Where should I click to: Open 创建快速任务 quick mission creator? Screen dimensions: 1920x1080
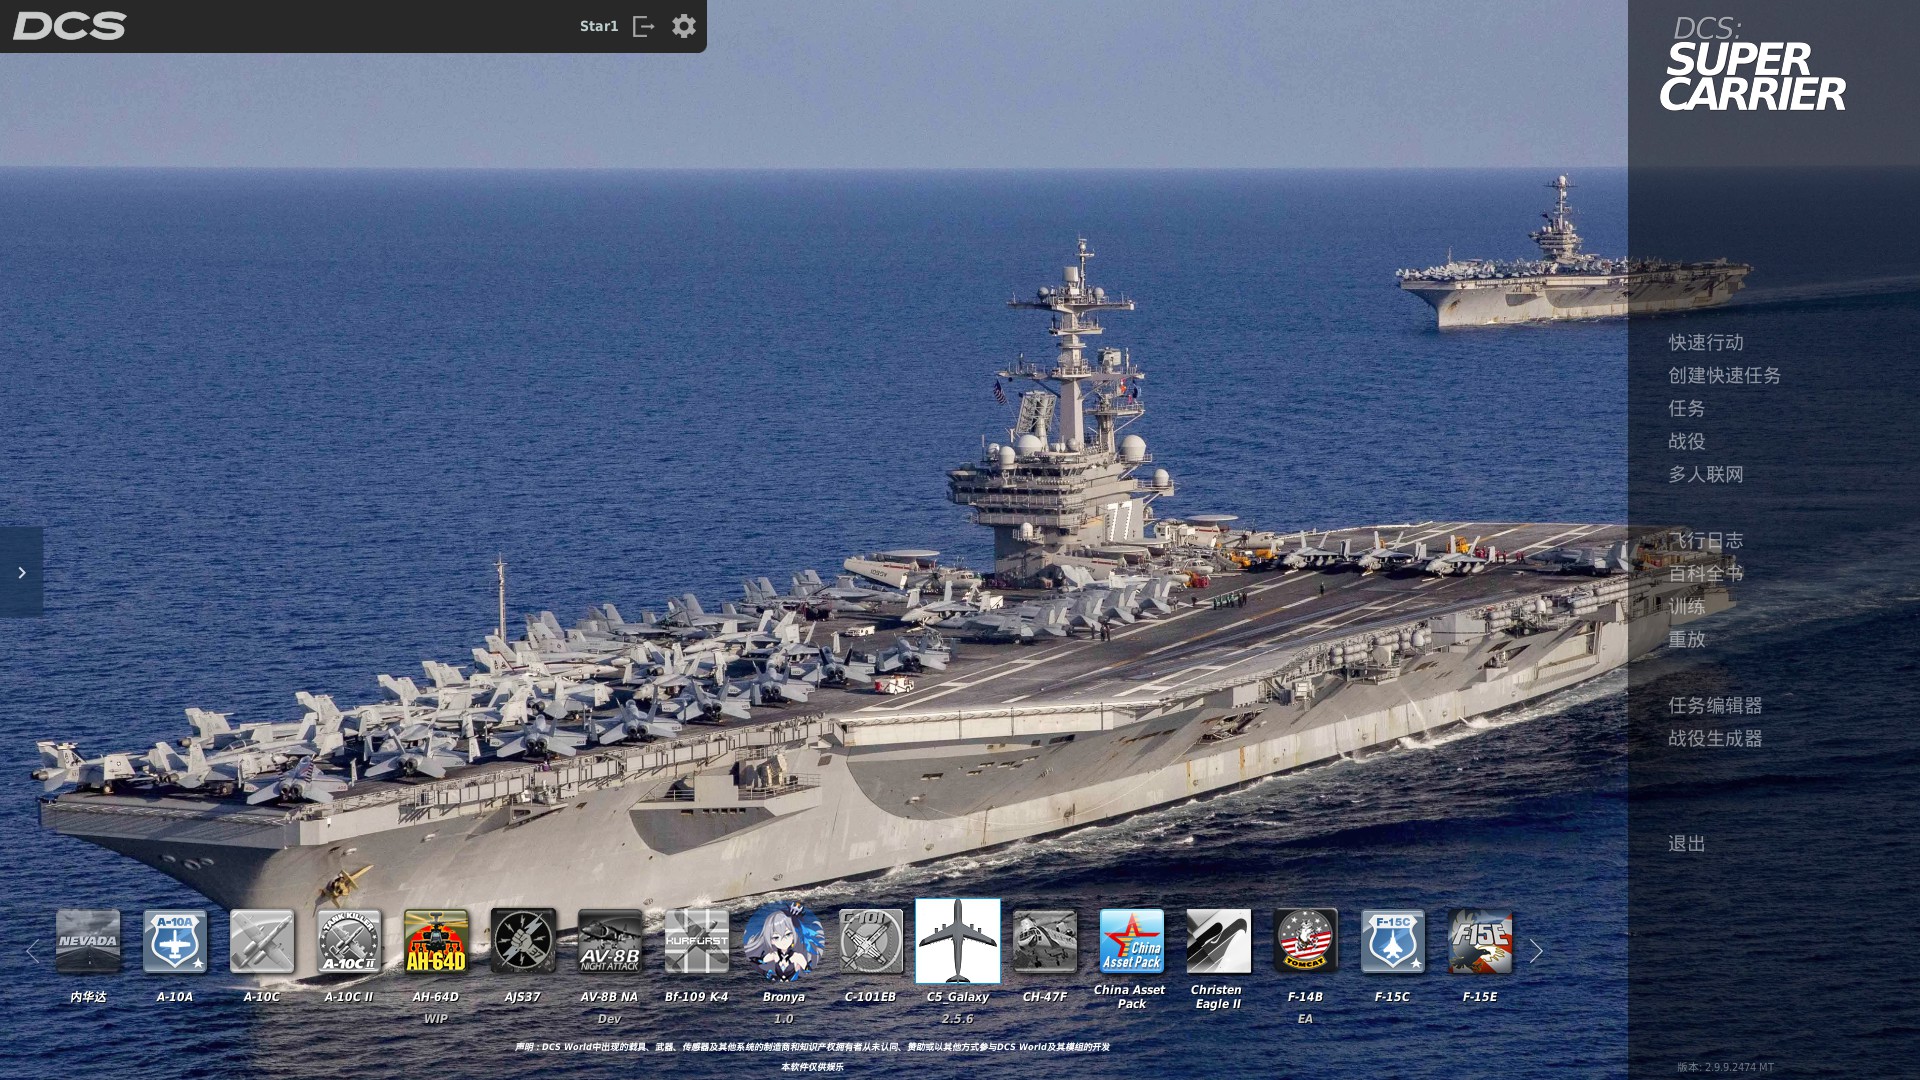click(x=1723, y=375)
